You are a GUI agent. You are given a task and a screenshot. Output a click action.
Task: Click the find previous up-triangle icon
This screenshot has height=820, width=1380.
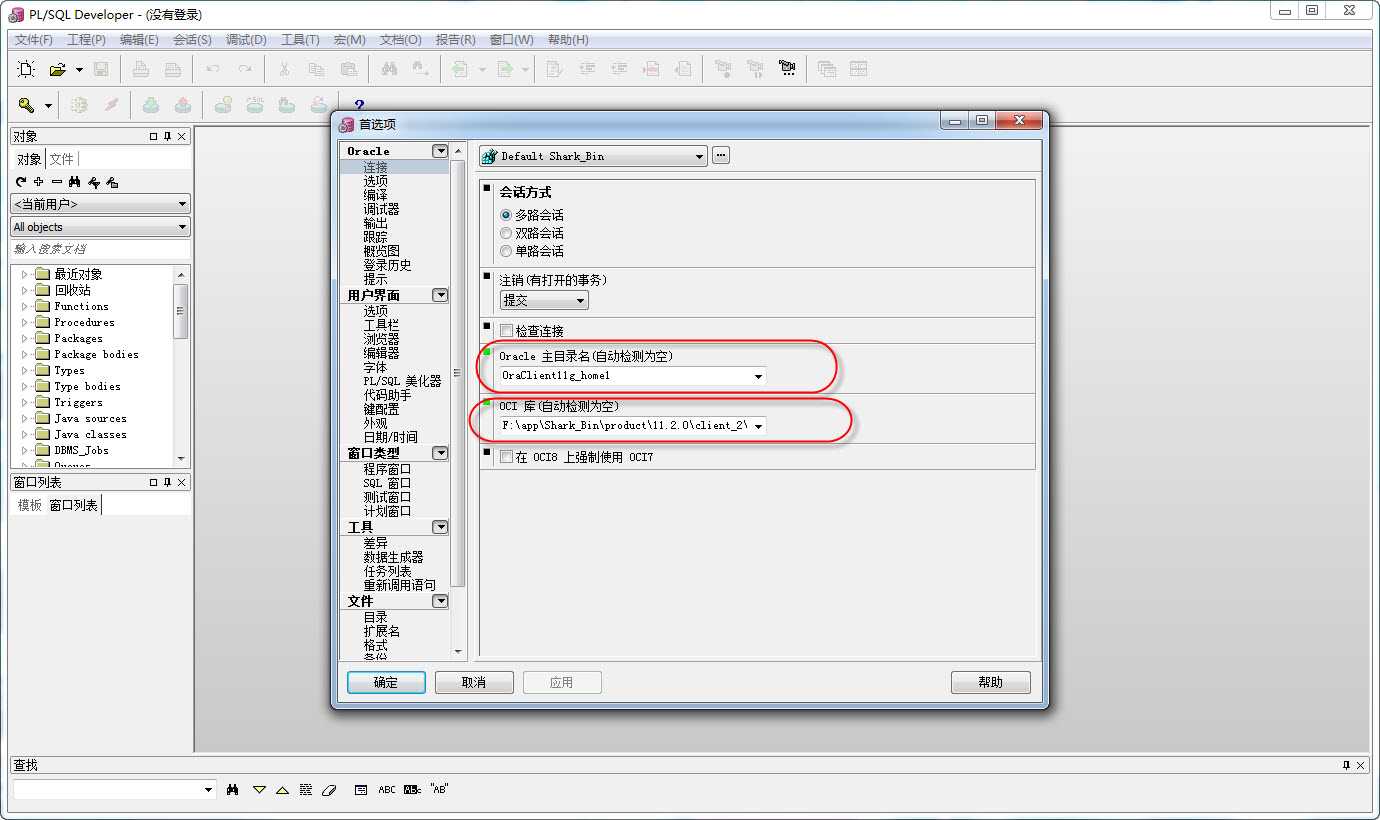tap(282, 790)
